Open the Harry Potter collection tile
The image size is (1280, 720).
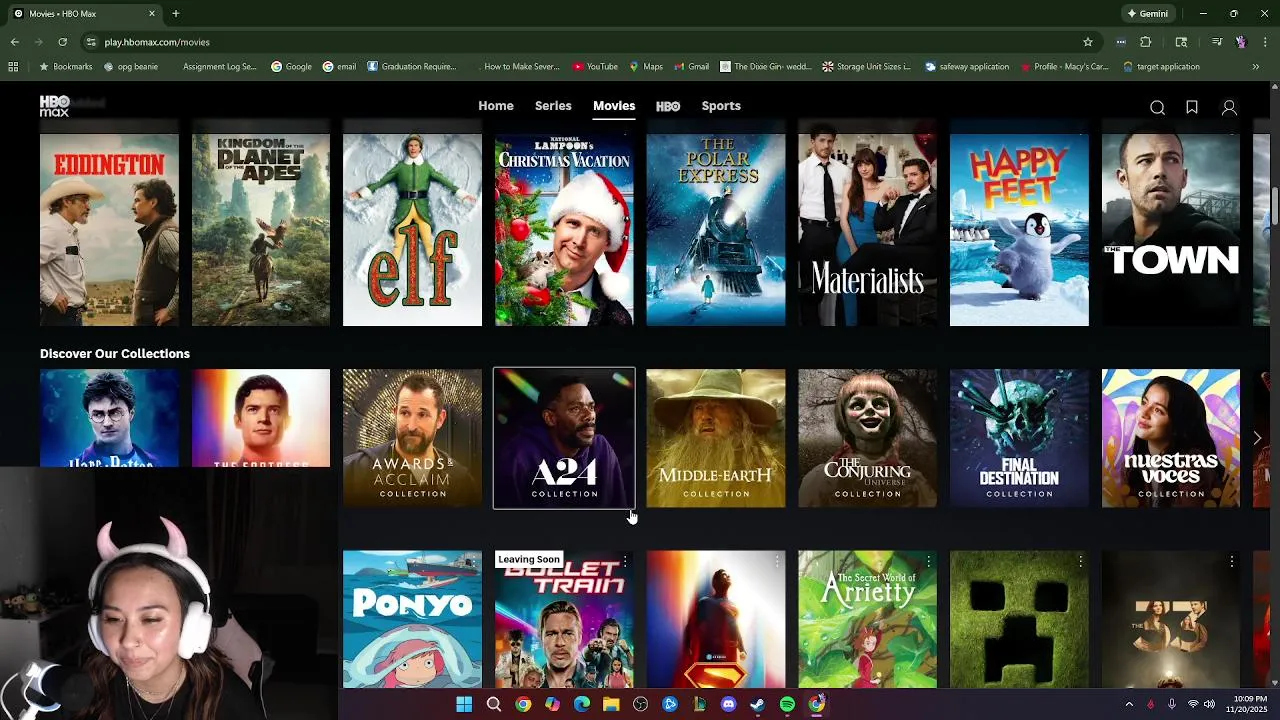click(x=109, y=418)
